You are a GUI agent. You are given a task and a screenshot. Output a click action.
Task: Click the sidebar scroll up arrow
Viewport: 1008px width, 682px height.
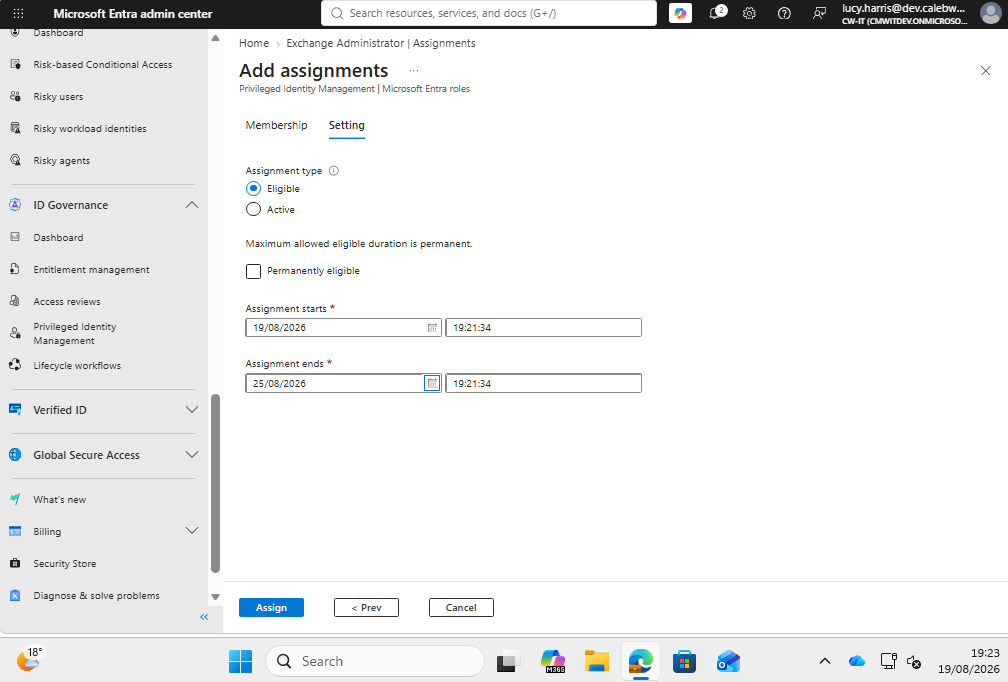(215, 39)
